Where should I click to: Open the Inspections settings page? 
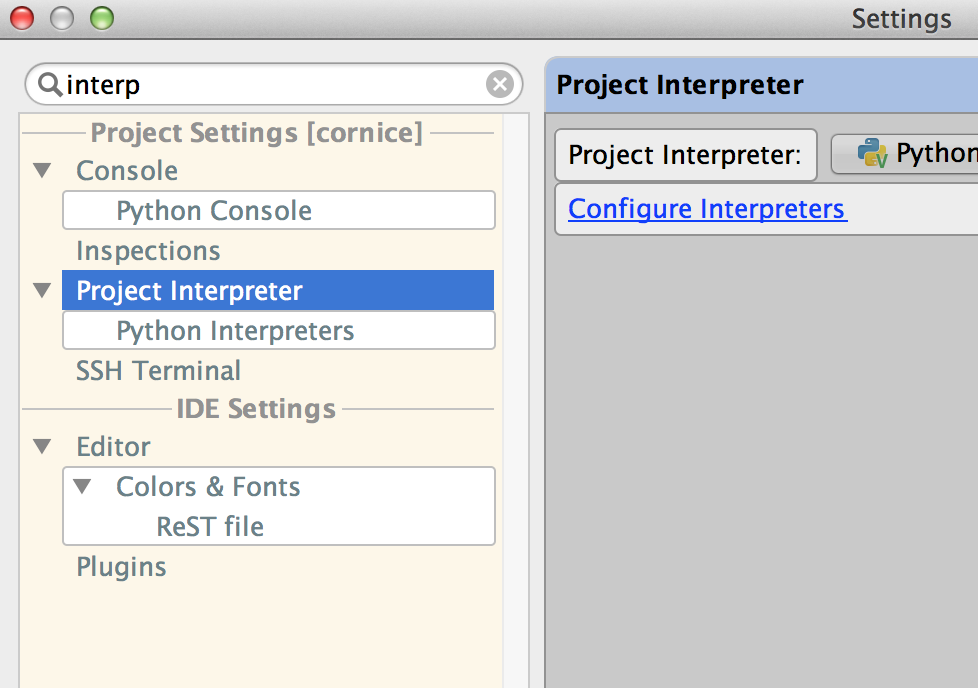[x=148, y=251]
